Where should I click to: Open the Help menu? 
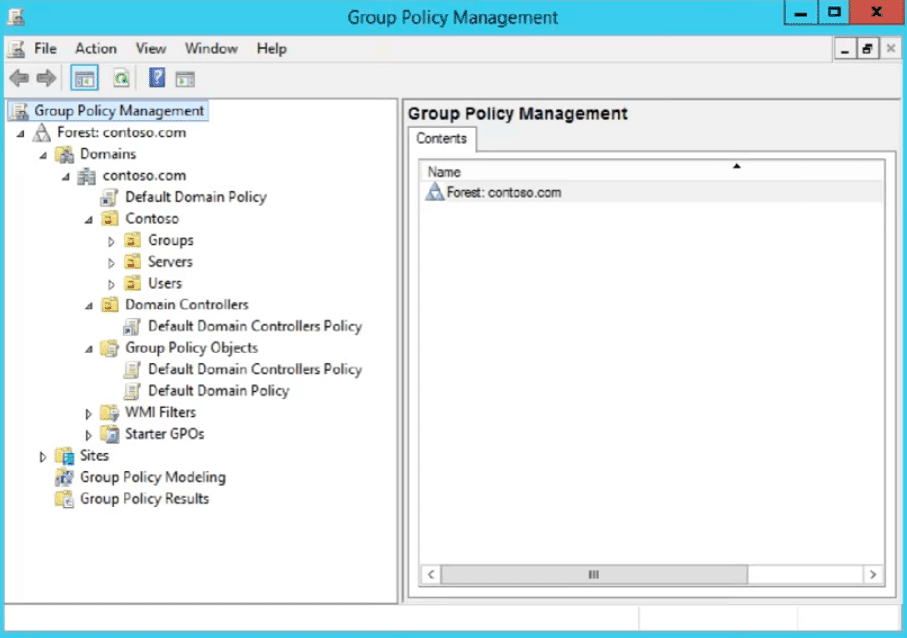[x=271, y=49]
